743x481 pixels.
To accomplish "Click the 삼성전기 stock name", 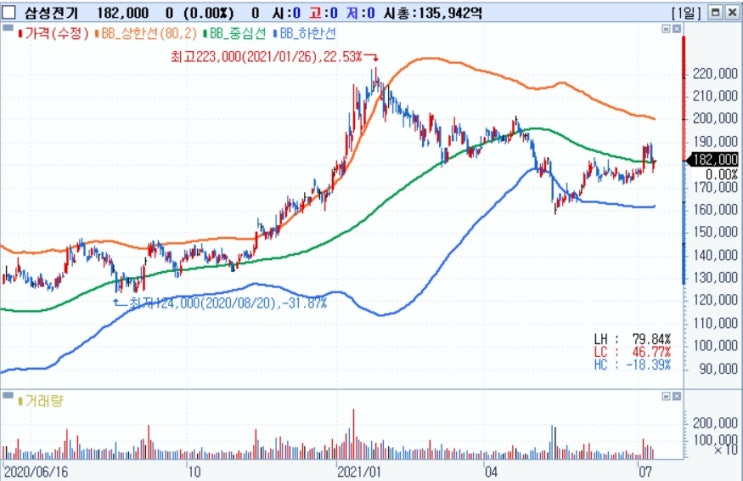I will point(51,13).
